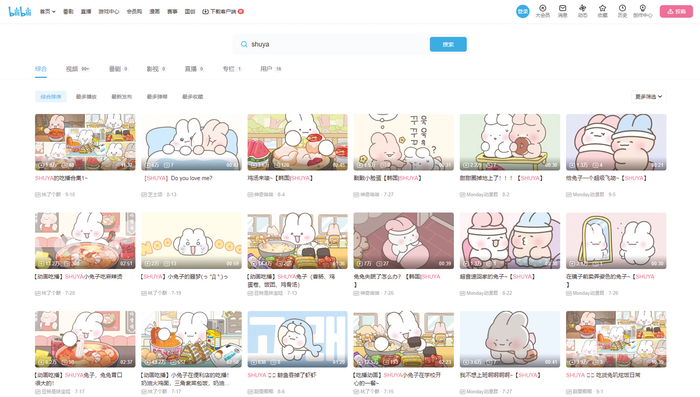
Task: Switch to the 番剧 0 results tab
Action: (119, 69)
